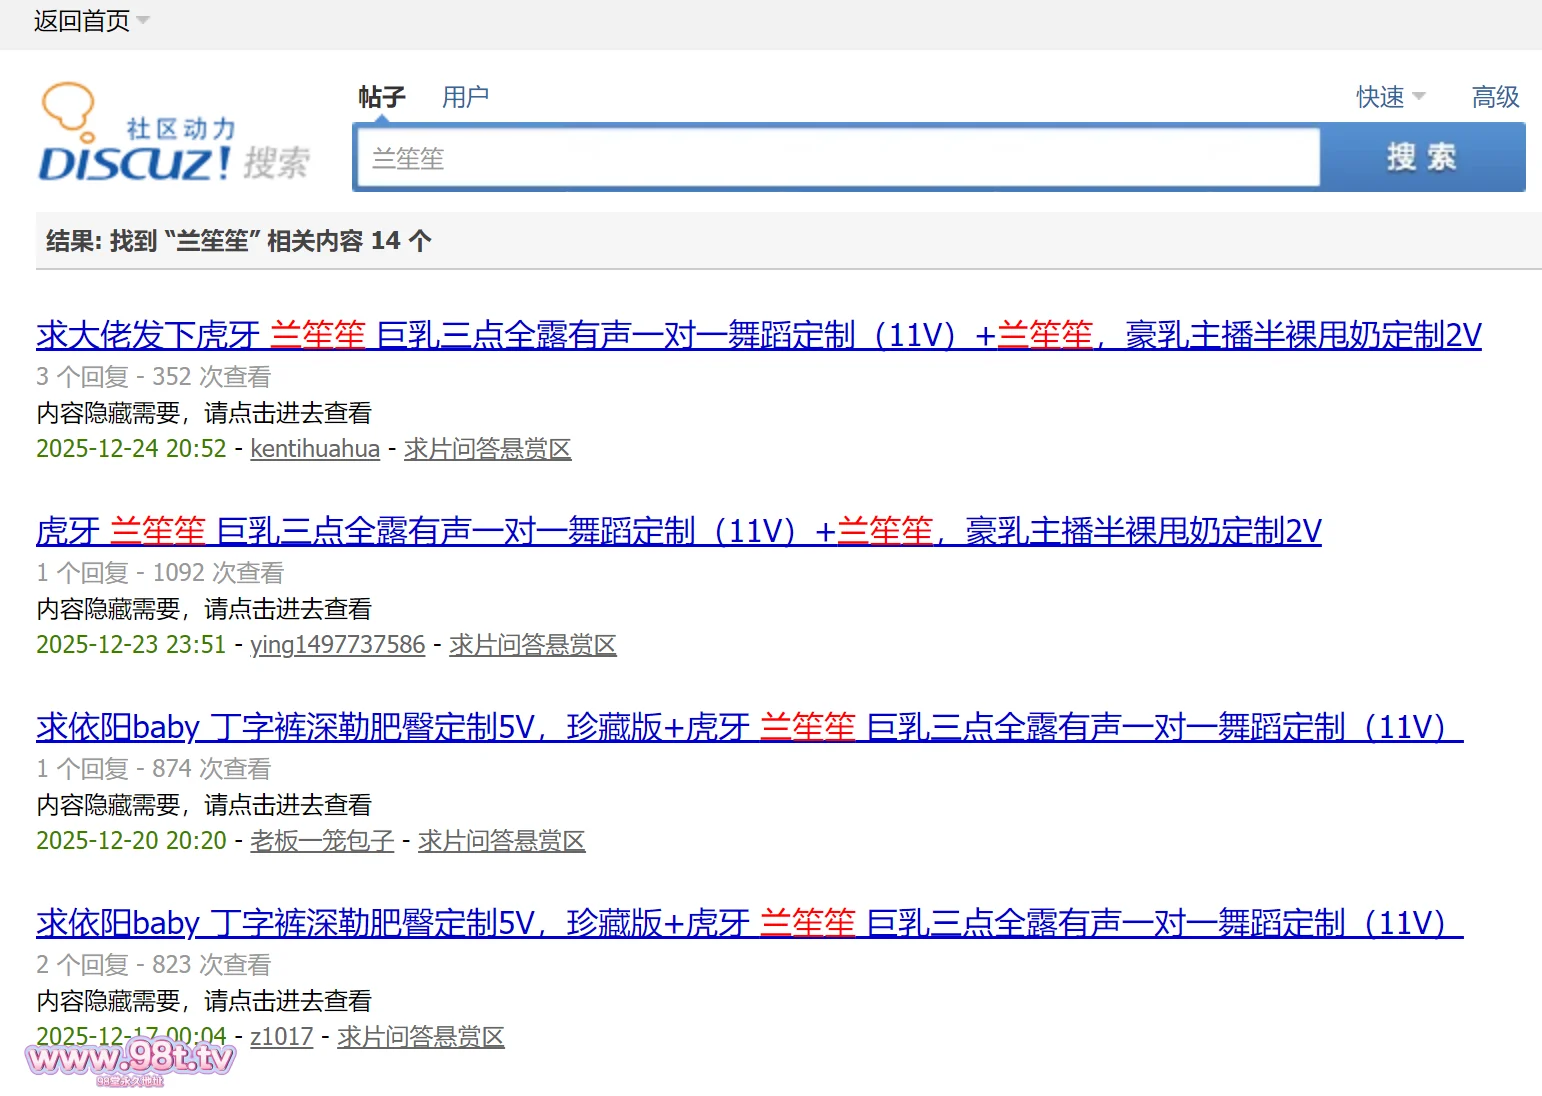This screenshot has width=1542, height=1096.
Task: Open the result title with 1092 views
Action: [x=678, y=531]
